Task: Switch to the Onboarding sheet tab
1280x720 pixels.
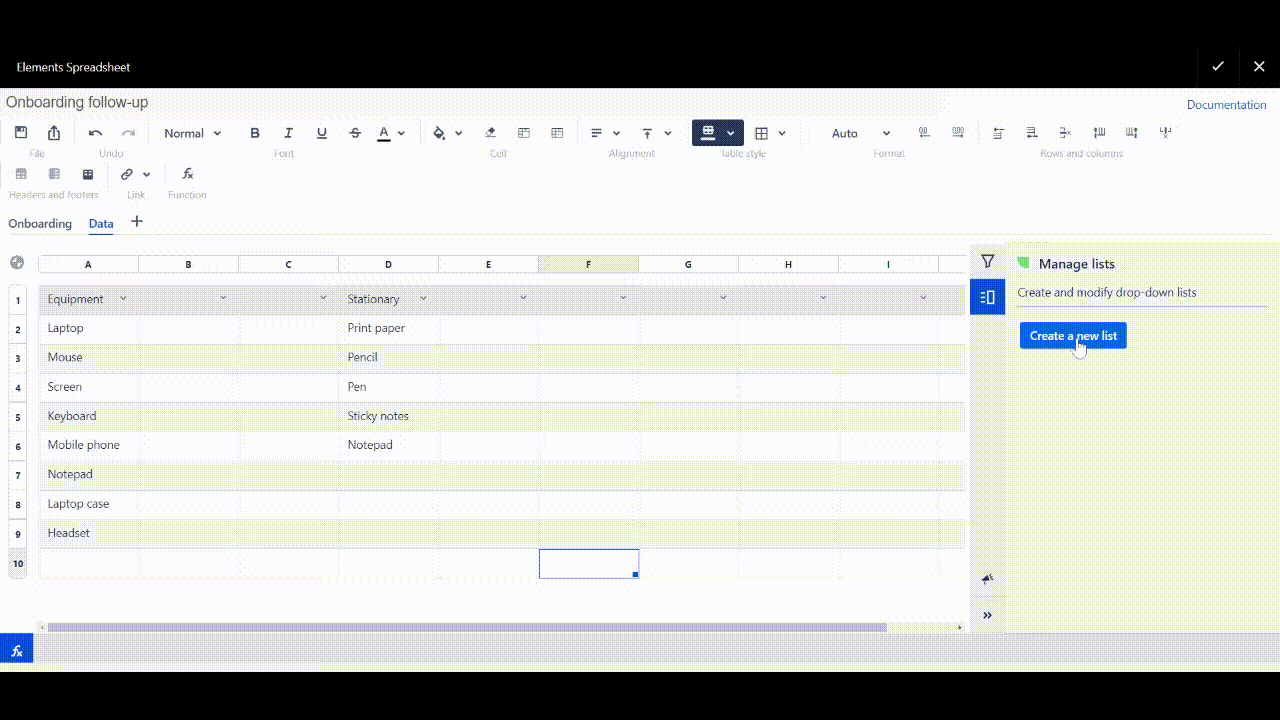Action: pos(40,223)
